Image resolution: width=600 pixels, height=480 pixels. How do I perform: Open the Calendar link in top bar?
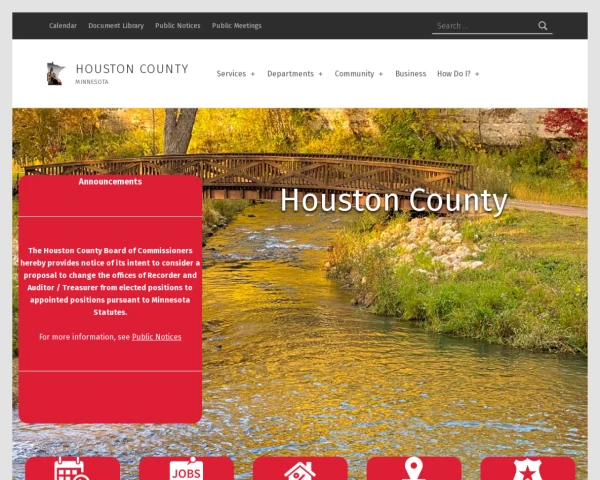click(x=63, y=26)
